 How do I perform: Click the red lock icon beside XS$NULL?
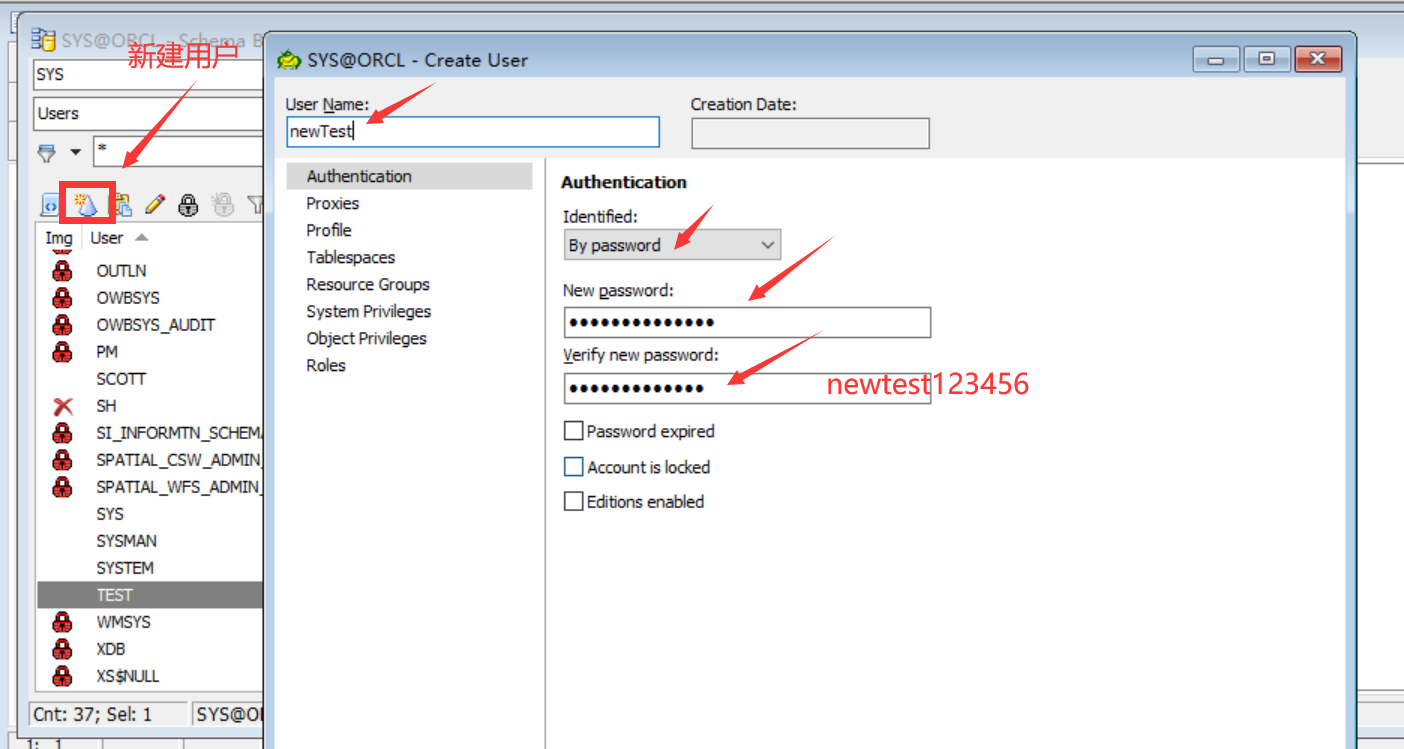63,676
